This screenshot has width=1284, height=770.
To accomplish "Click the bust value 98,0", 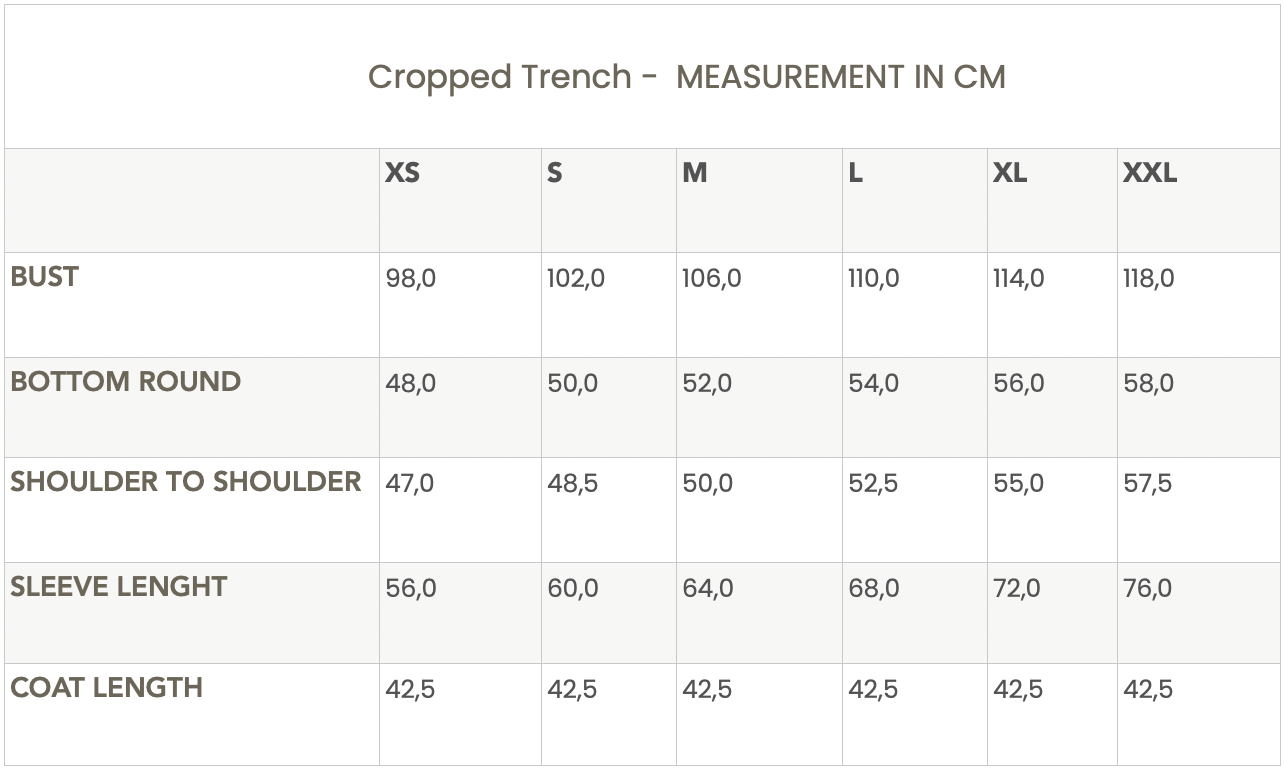I will 410,278.
